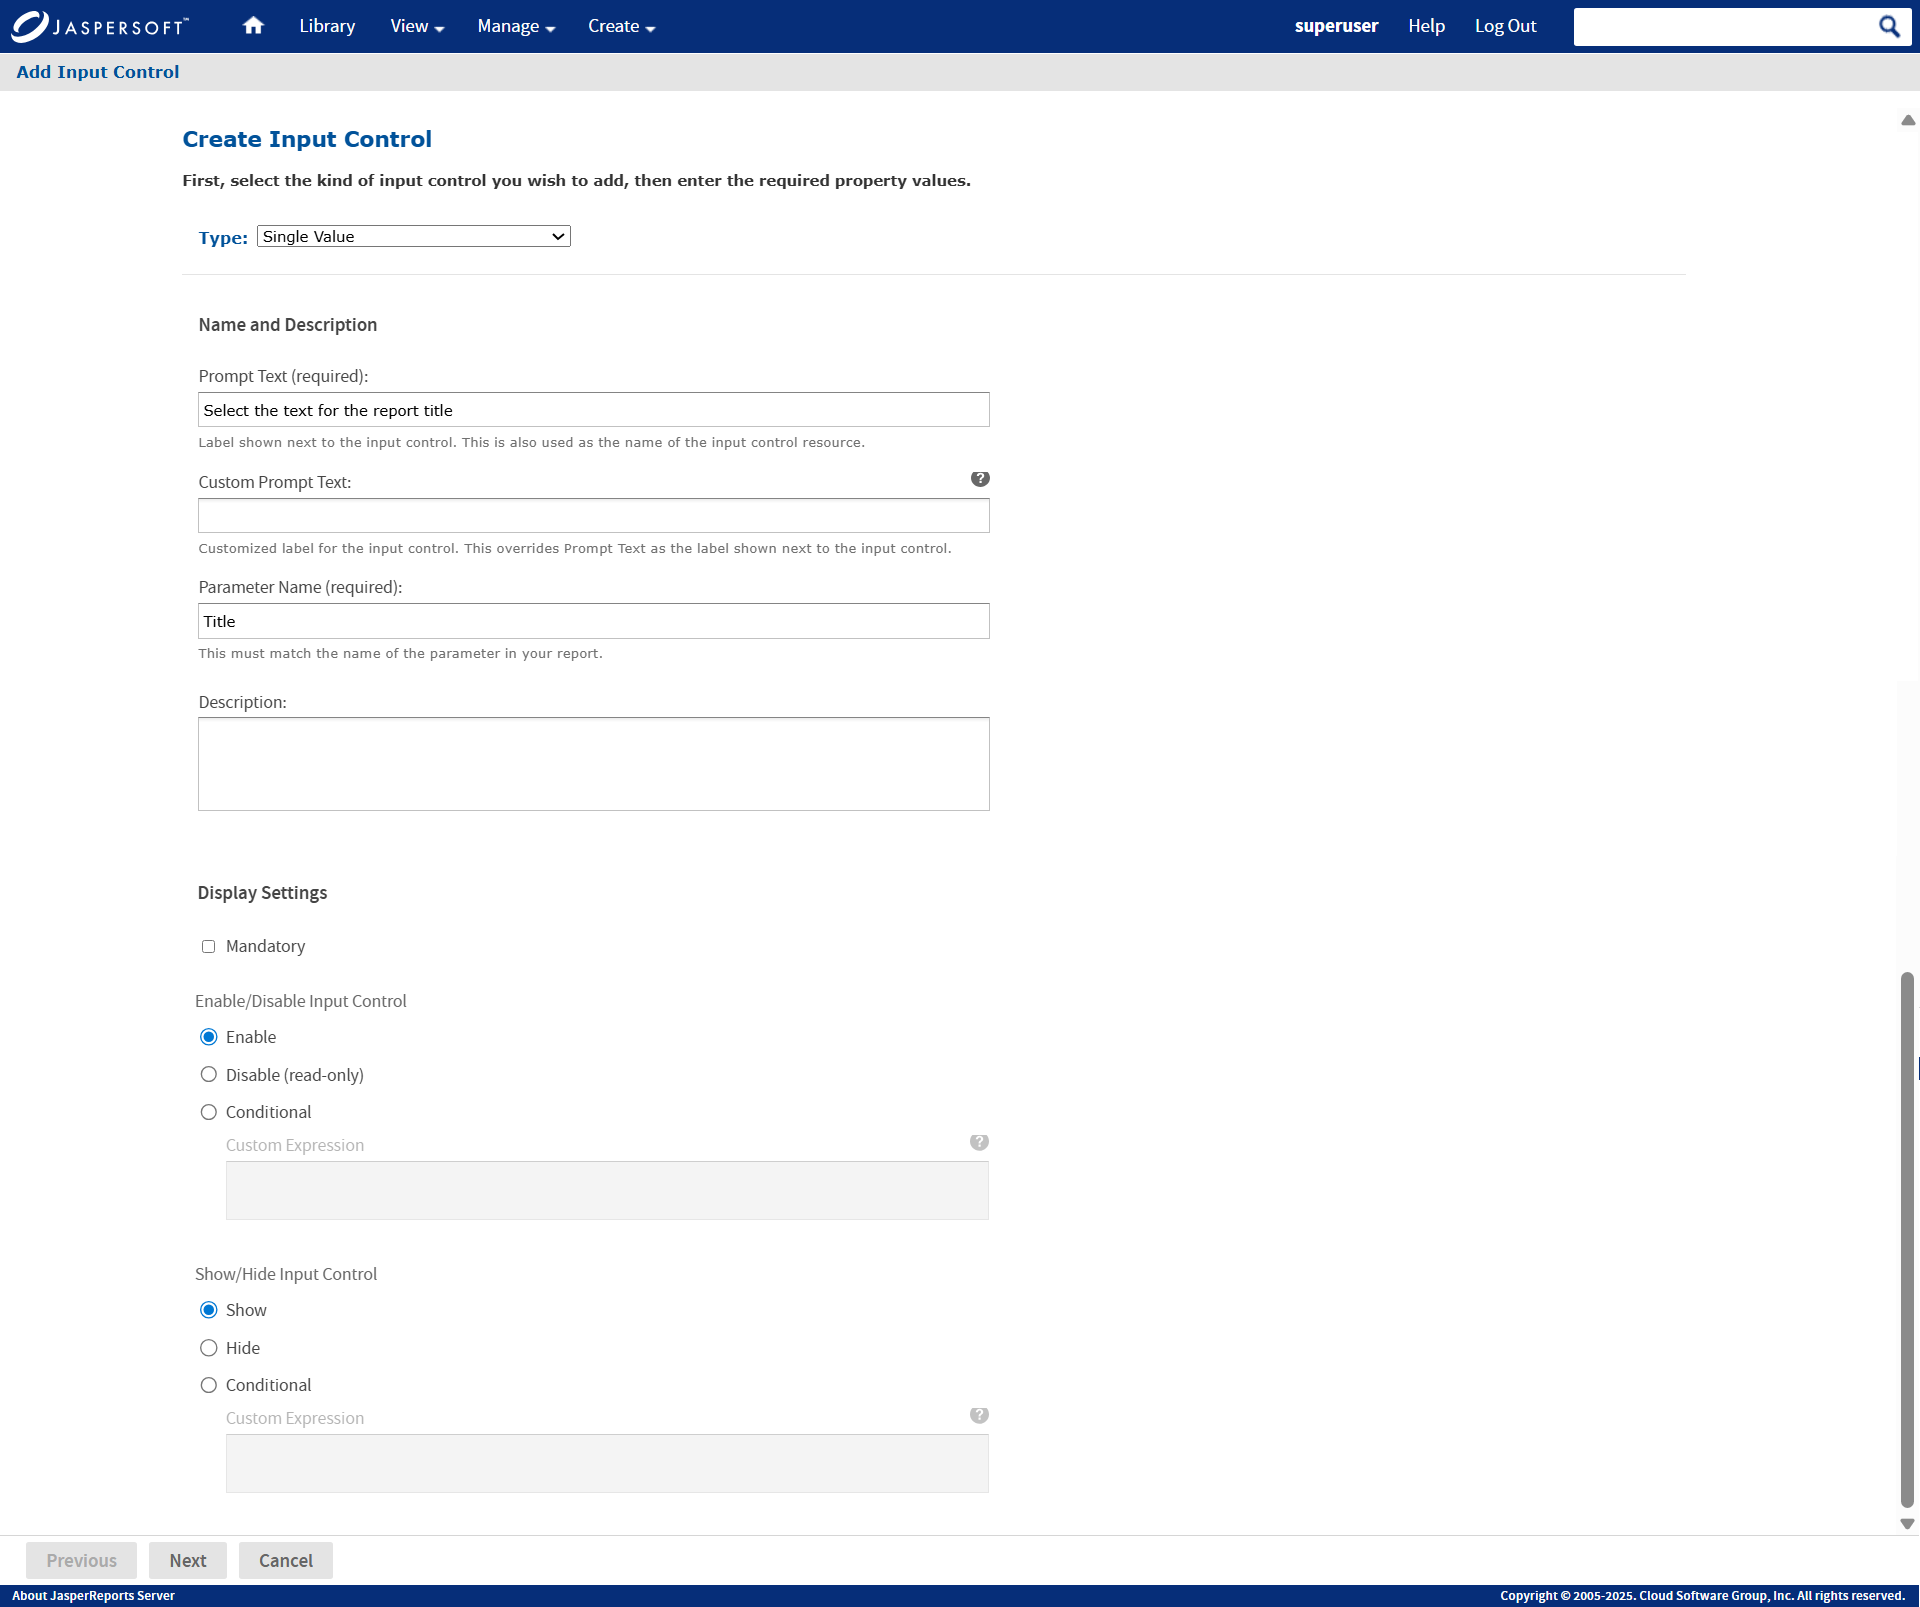Expand the Create menu
This screenshot has height=1607, width=1920.
(x=621, y=26)
